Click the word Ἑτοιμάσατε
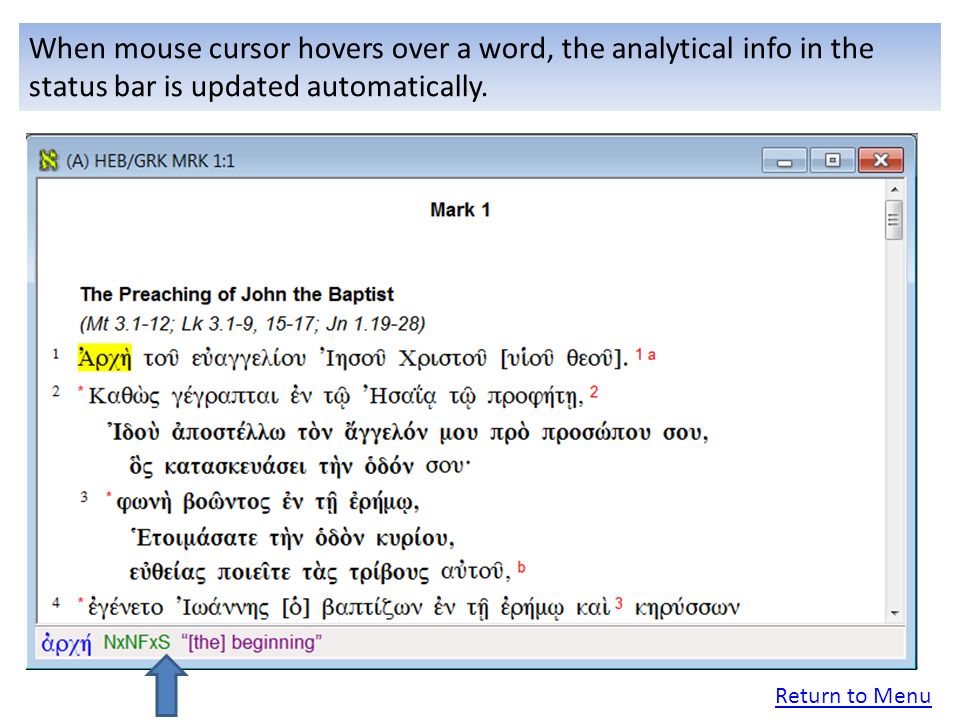 point(194,538)
